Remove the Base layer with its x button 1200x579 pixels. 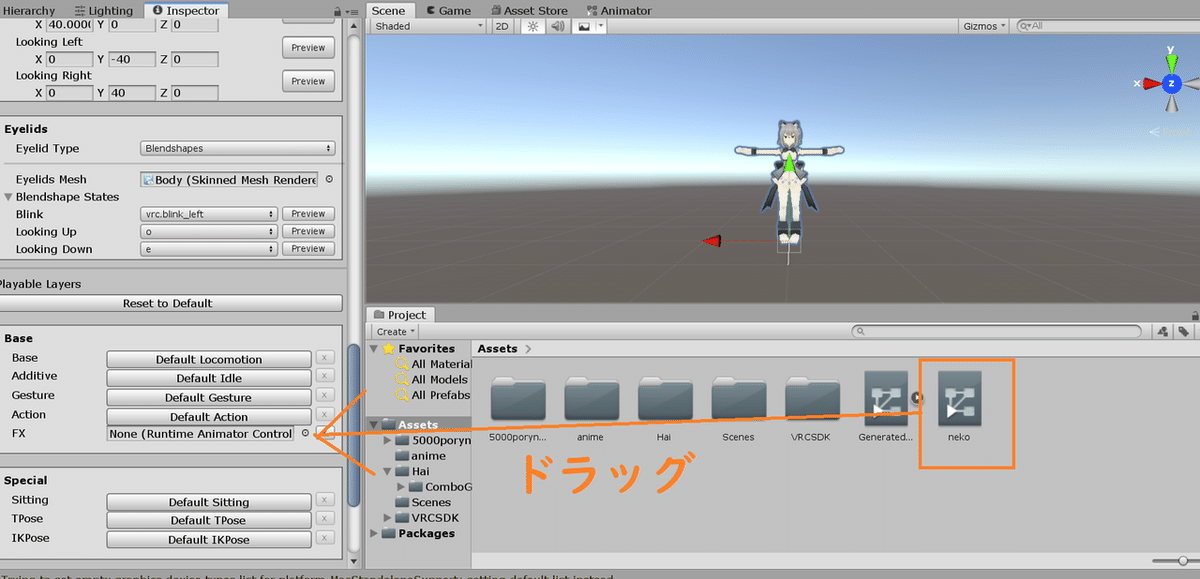[325, 358]
